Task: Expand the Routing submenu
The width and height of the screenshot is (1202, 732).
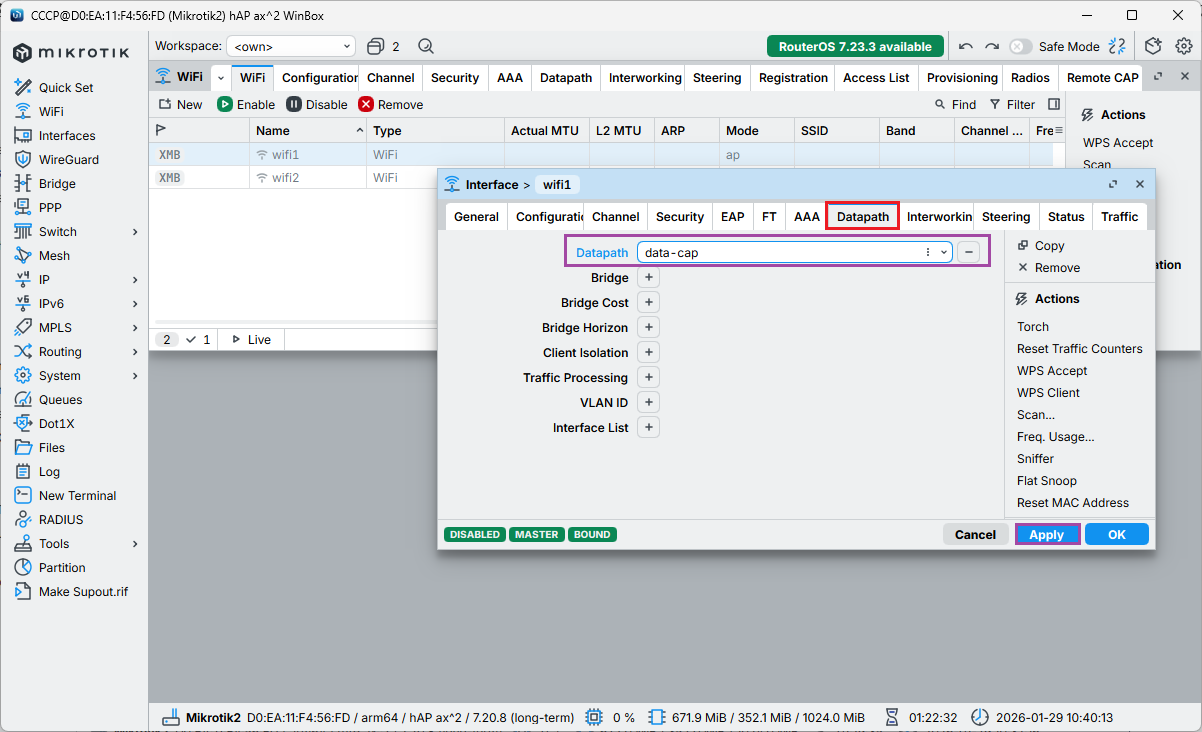Action: (135, 352)
